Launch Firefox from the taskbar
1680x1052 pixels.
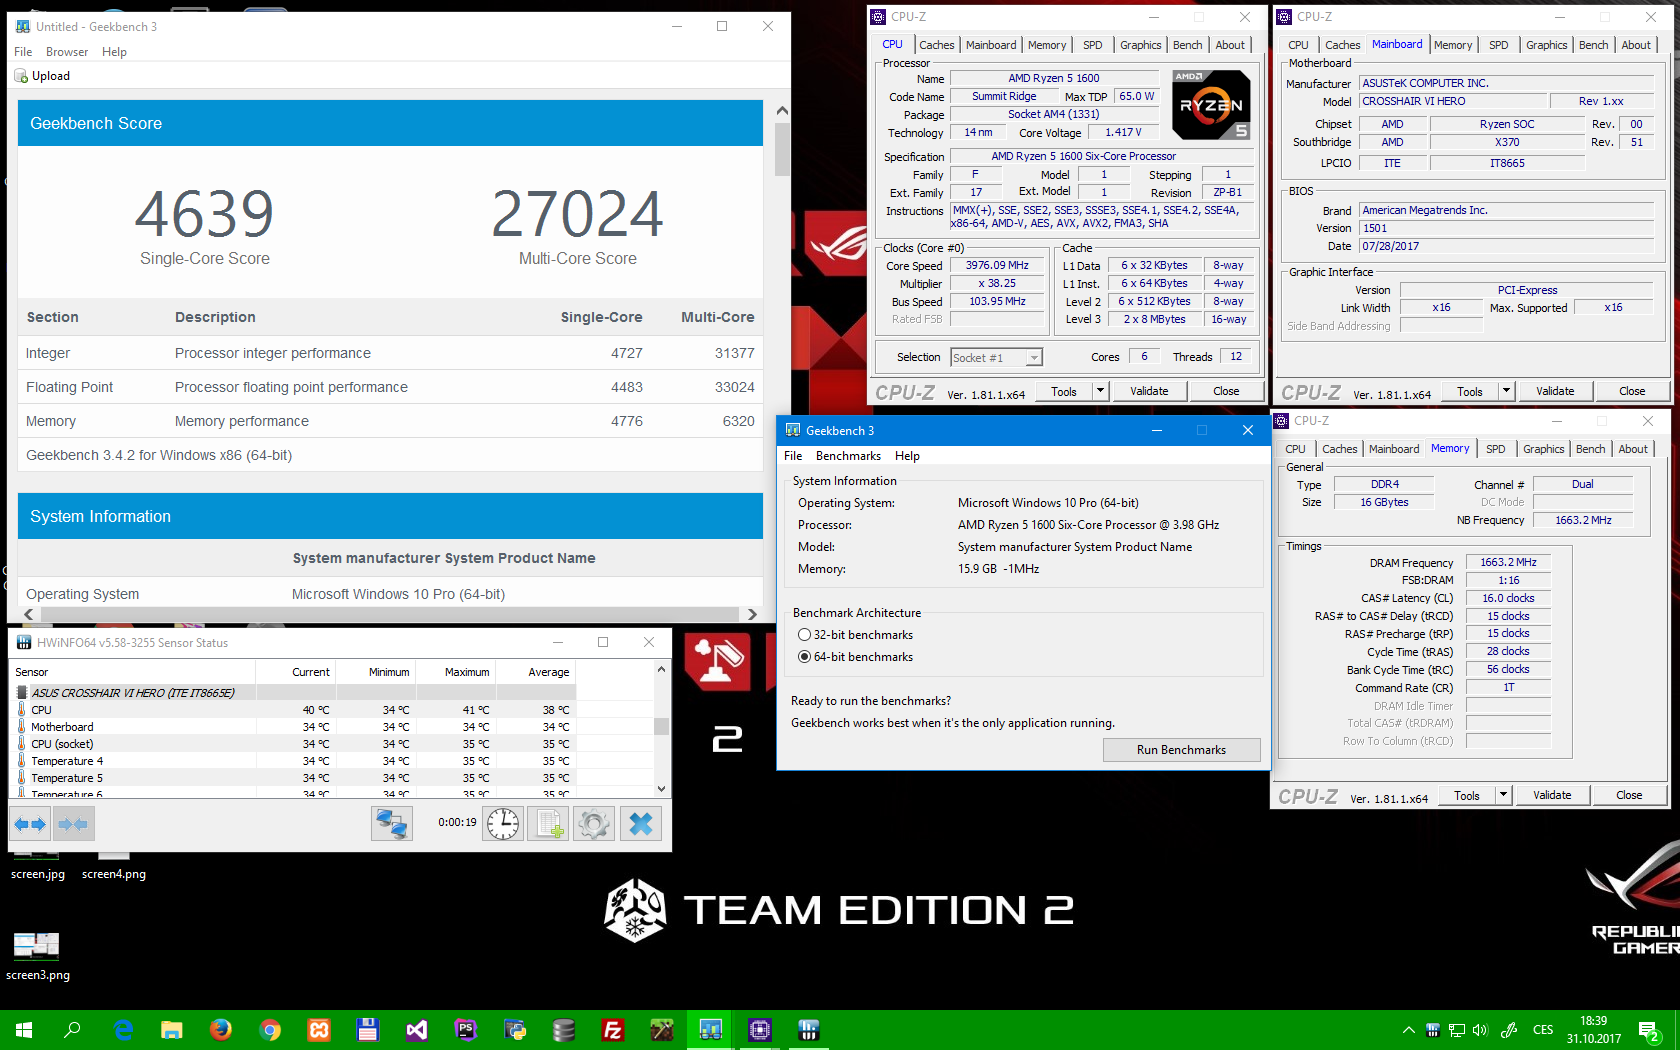coord(221,1030)
